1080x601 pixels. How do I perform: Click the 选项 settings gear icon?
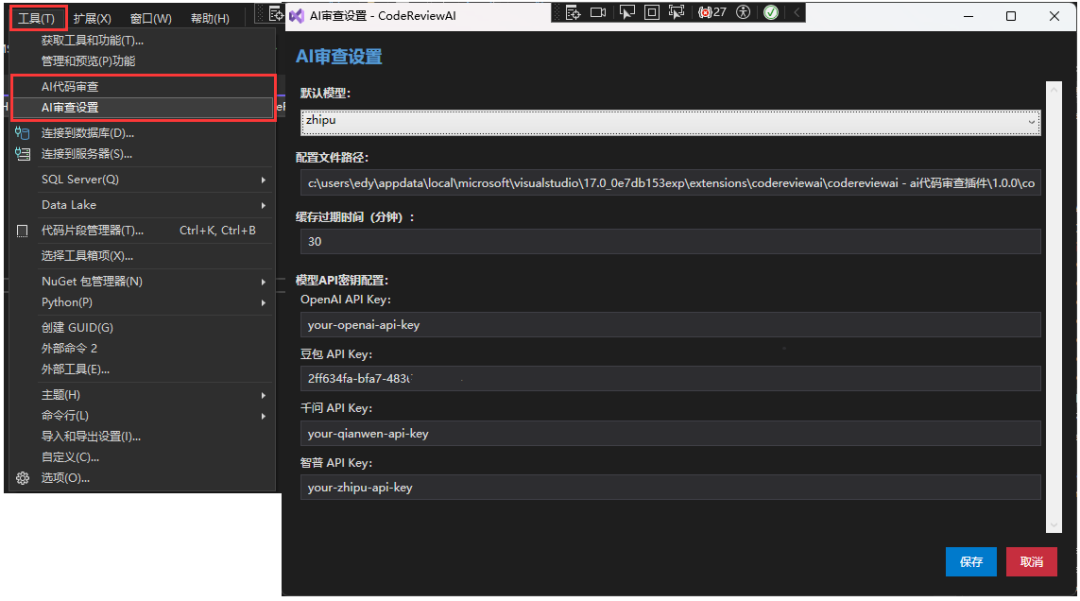pyautogui.click(x=21, y=477)
